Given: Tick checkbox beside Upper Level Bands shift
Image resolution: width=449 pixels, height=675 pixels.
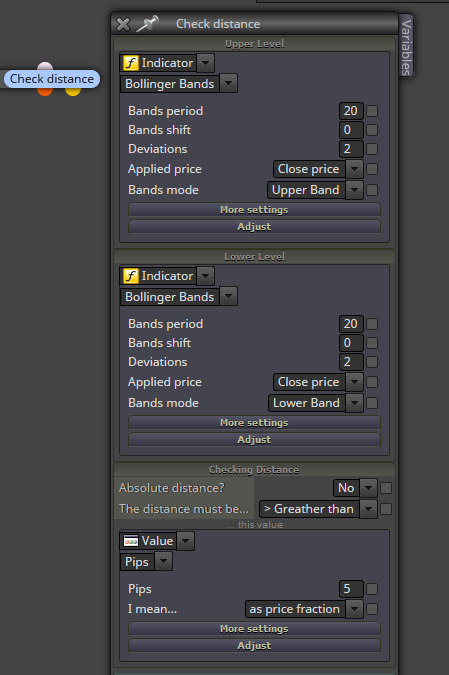Looking at the screenshot, I should tap(372, 130).
